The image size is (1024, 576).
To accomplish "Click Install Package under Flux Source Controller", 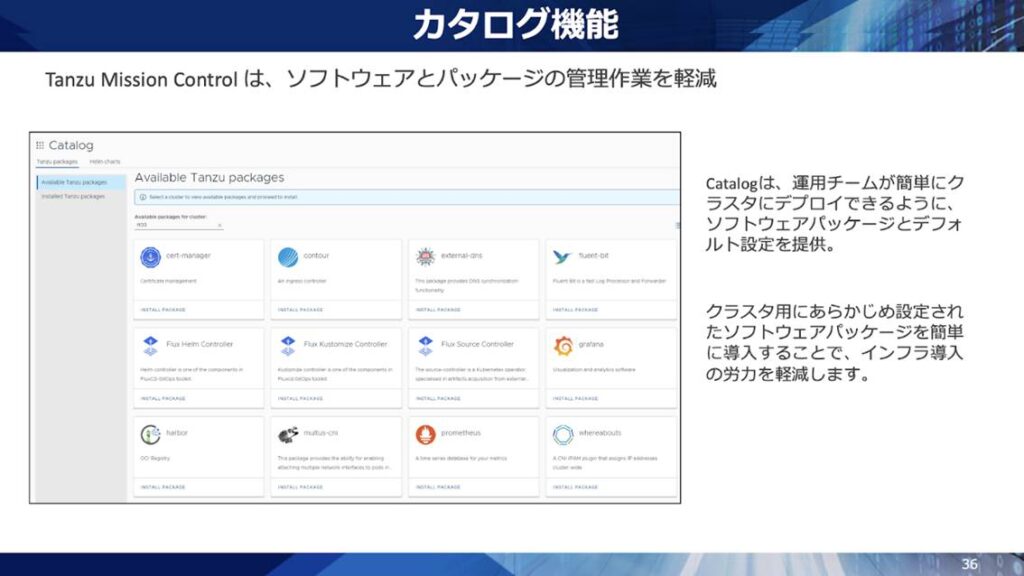I will pos(437,398).
